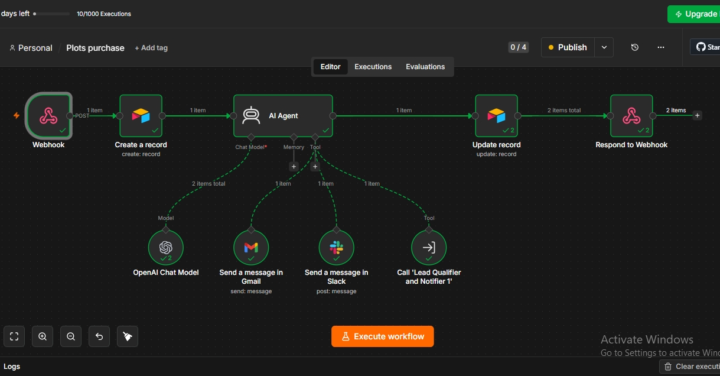Screen dimensions: 720x376
Task: Click the 0 / 4 counter badge
Action: click(518, 47)
